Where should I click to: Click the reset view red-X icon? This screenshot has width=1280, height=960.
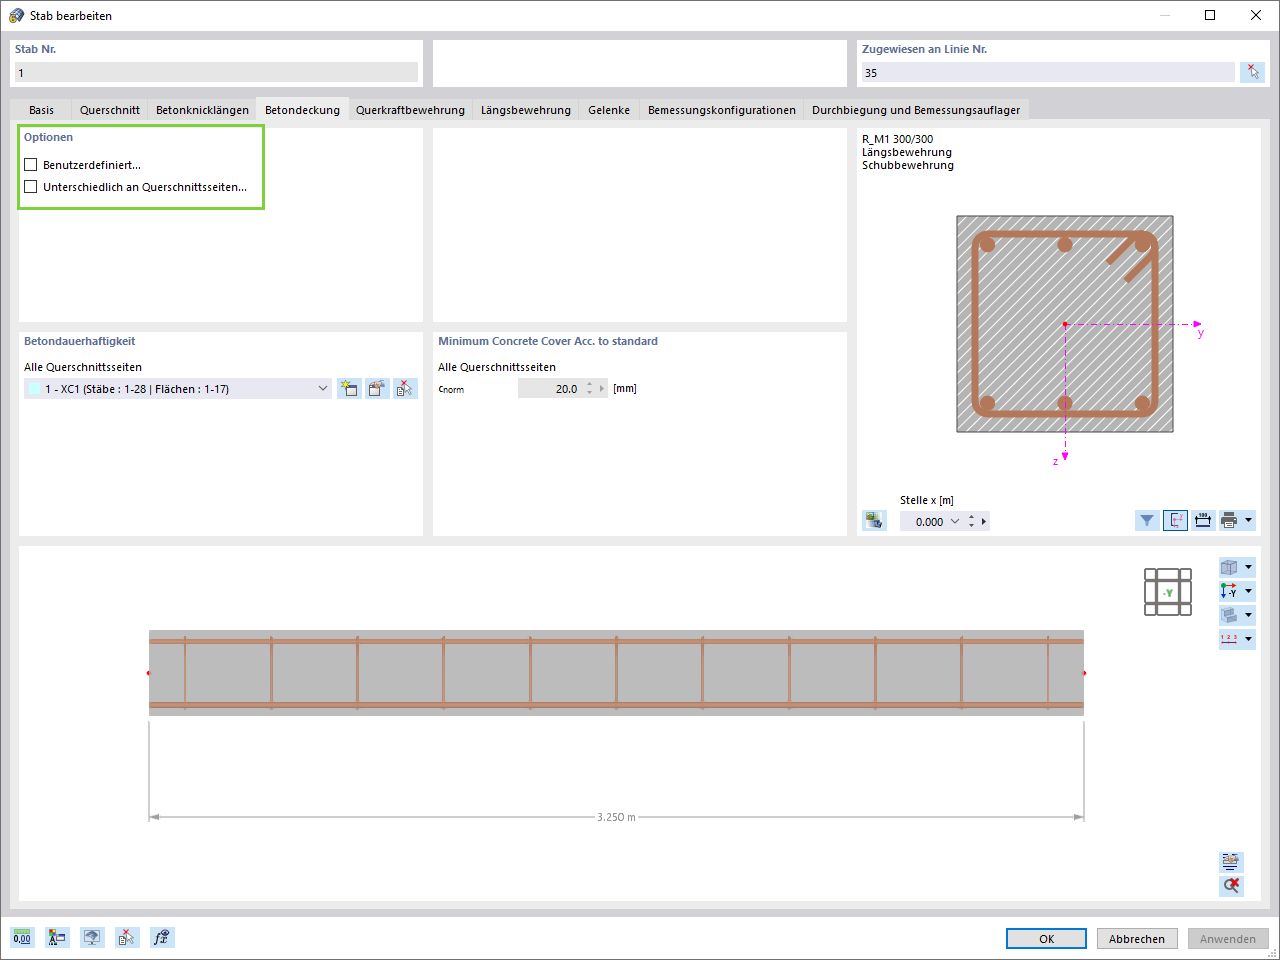click(1231, 886)
